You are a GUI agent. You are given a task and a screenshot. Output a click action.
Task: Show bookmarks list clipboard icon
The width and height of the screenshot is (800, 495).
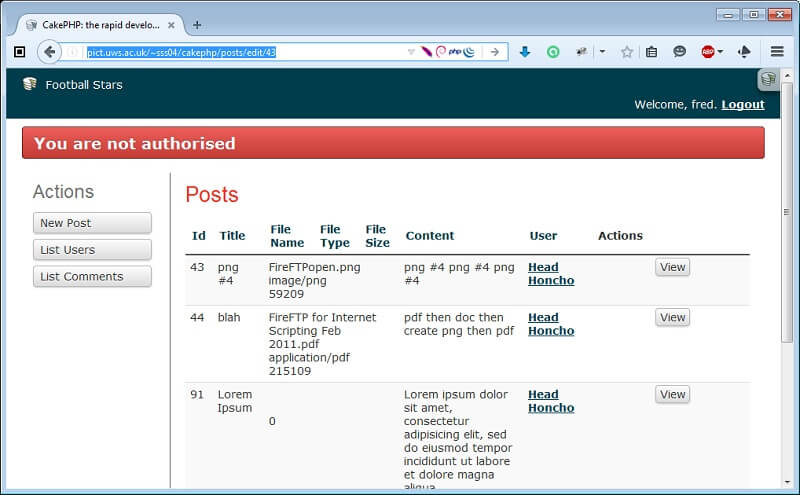click(652, 52)
